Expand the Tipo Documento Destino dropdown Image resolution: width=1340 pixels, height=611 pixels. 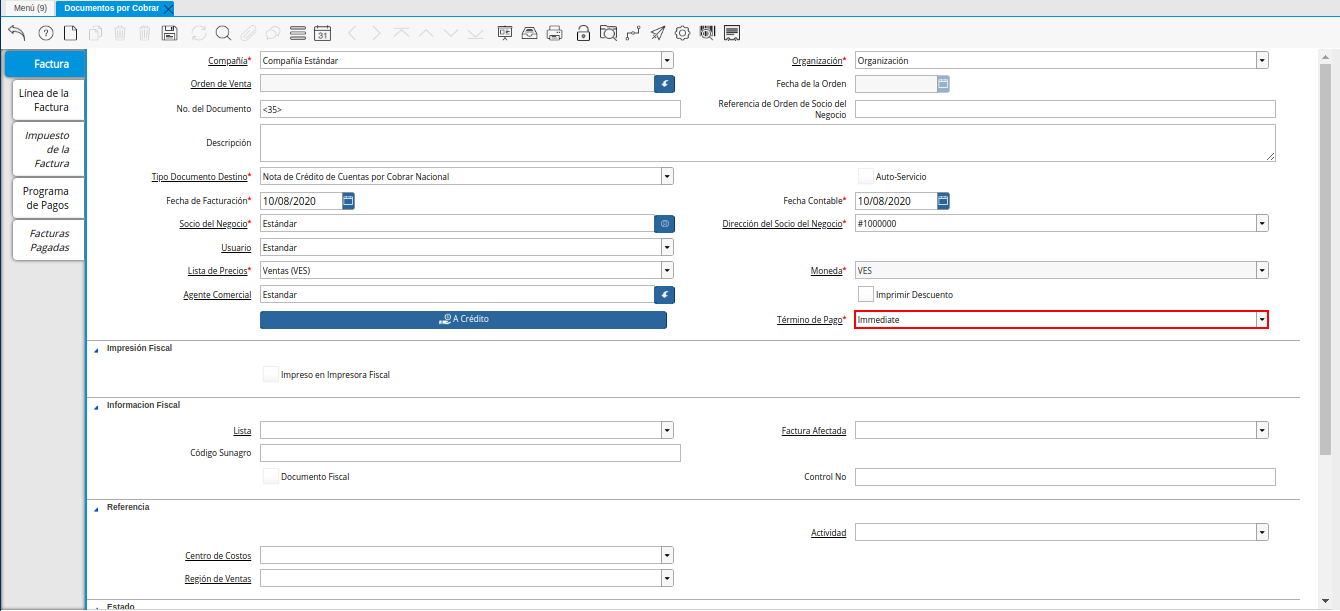666,177
